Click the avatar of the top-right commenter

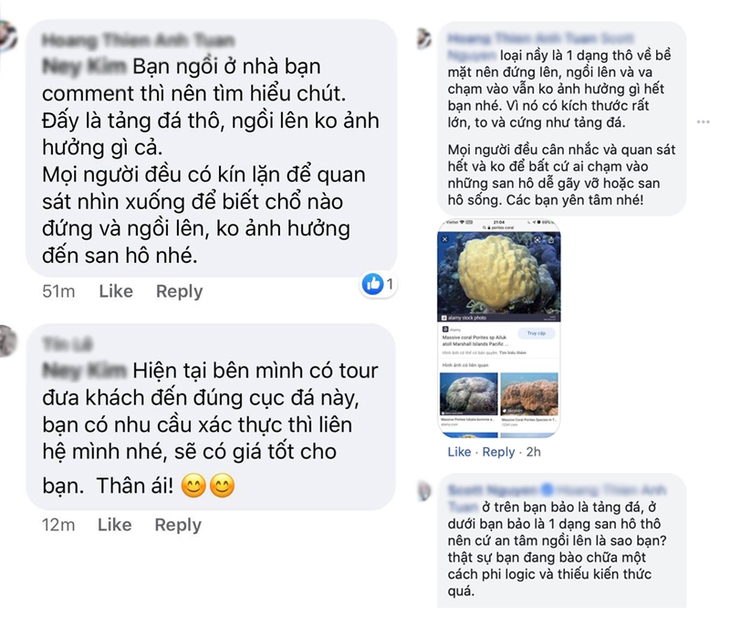tap(424, 40)
